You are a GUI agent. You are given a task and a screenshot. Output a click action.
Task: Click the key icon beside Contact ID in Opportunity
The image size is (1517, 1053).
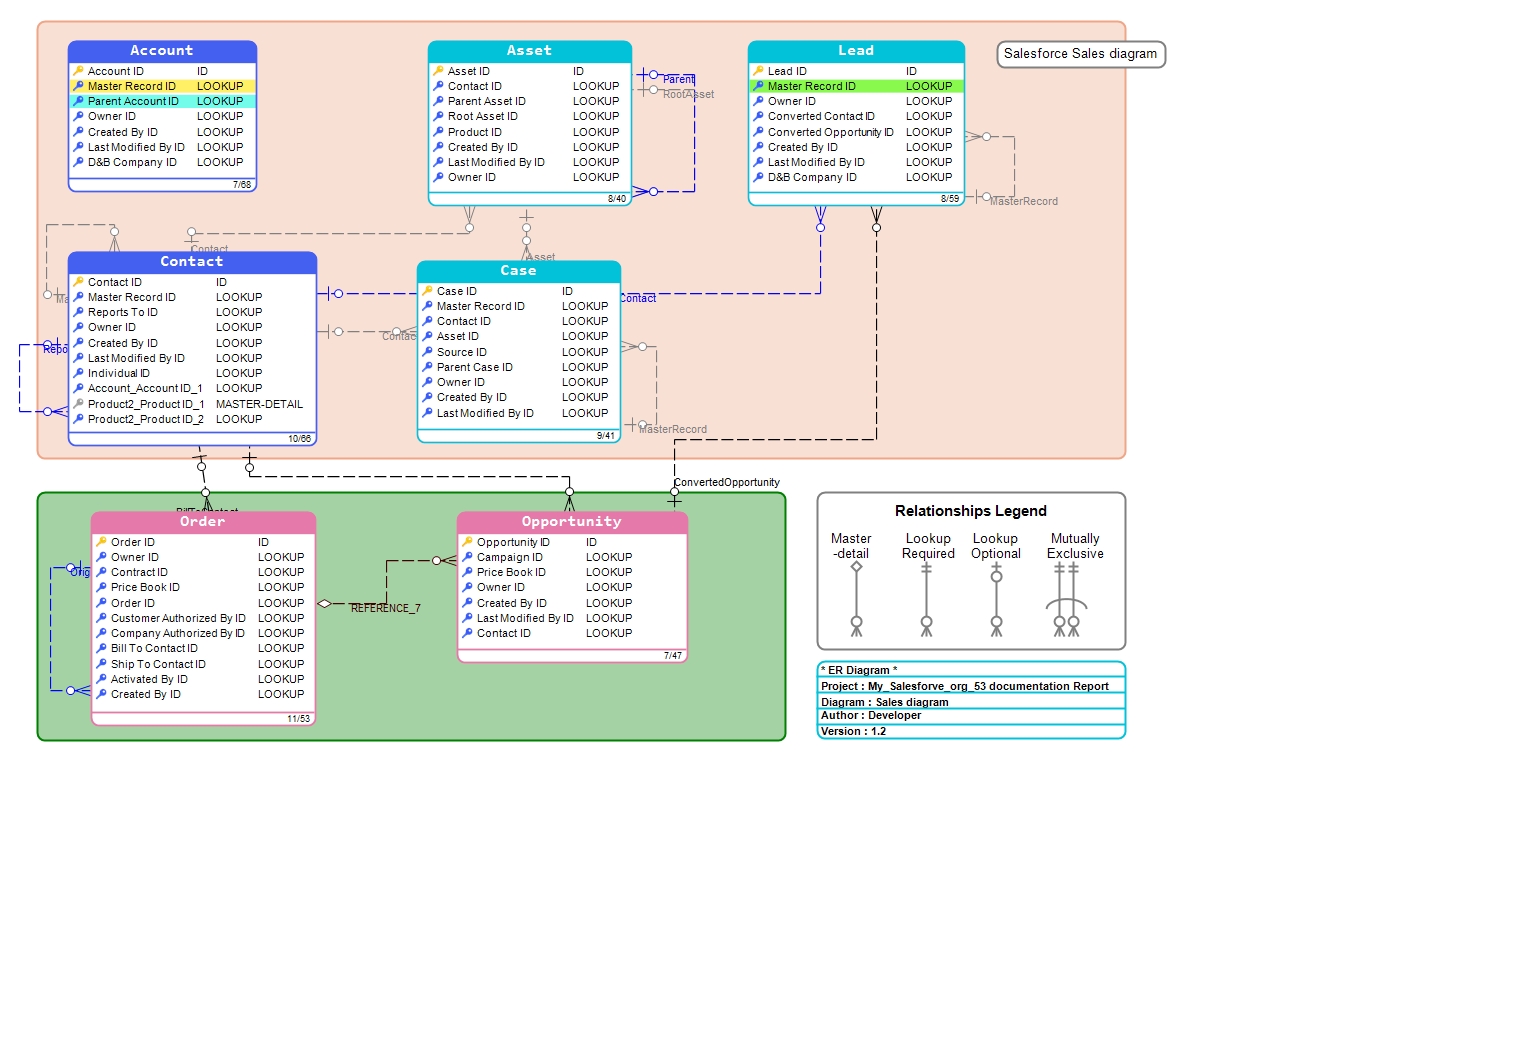click(x=467, y=633)
